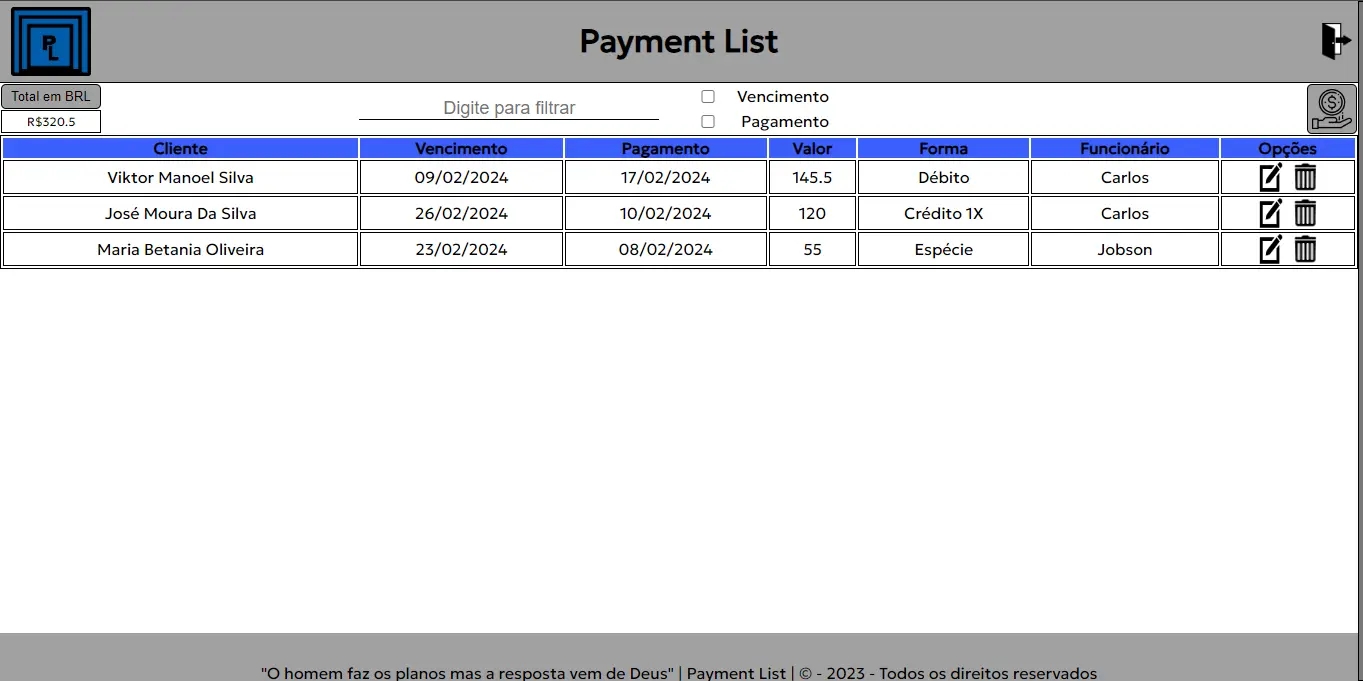Edit Viktor Manoel Silva's payment
Screen dimensions: 1363x681
click(1270, 178)
